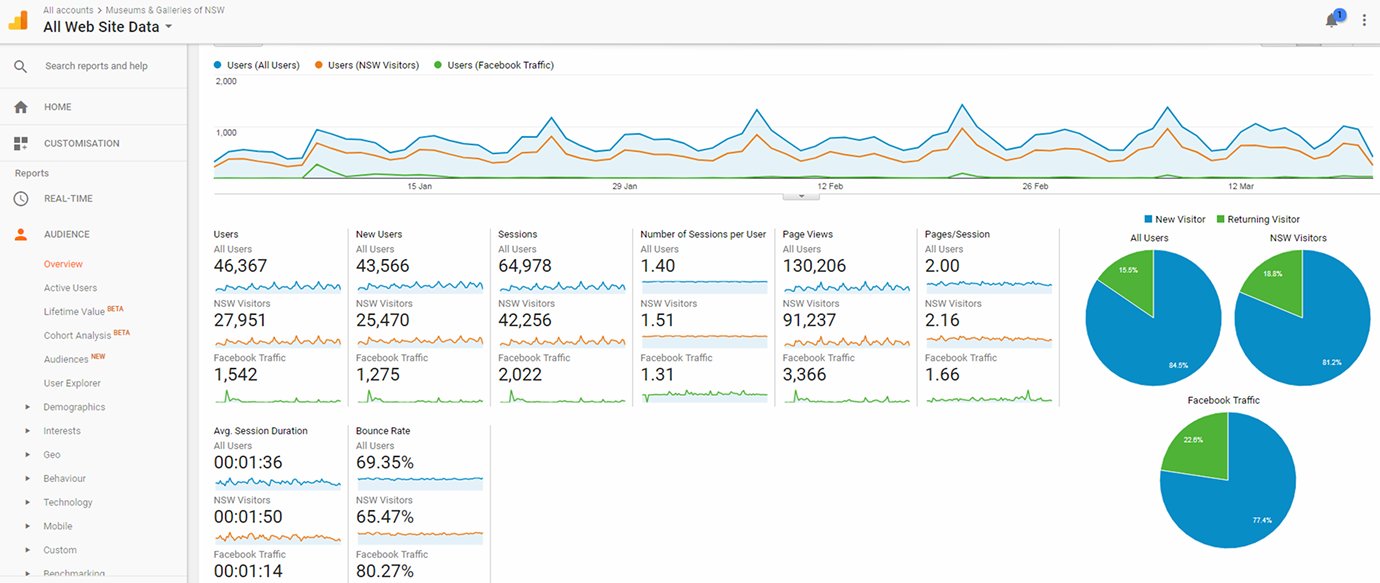The width and height of the screenshot is (1380, 583).
Task: Click the 15 Jan date on chart axis
Action: [x=419, y=186]
